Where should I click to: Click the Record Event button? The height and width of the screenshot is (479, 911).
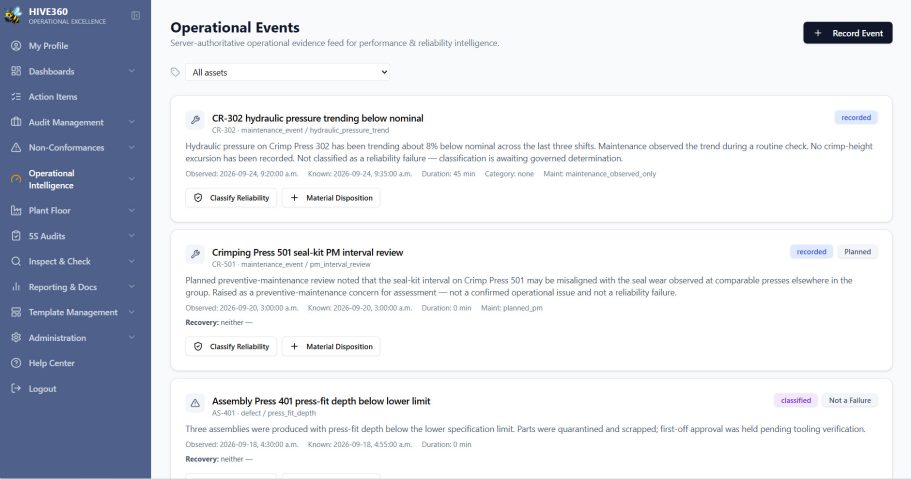click(x=848, y=33)
